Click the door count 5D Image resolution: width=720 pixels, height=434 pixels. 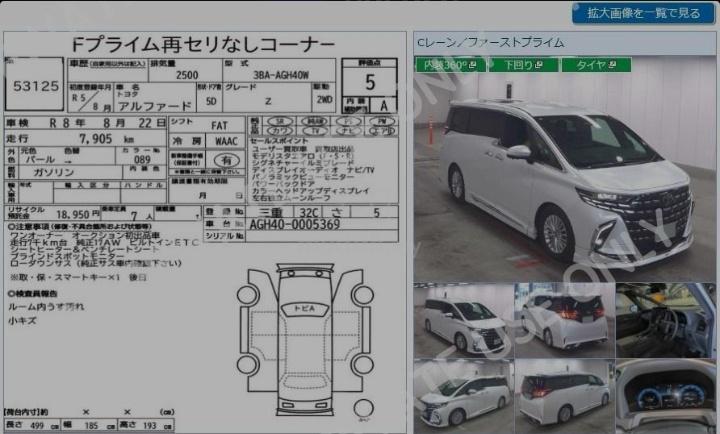pos(211,101)
